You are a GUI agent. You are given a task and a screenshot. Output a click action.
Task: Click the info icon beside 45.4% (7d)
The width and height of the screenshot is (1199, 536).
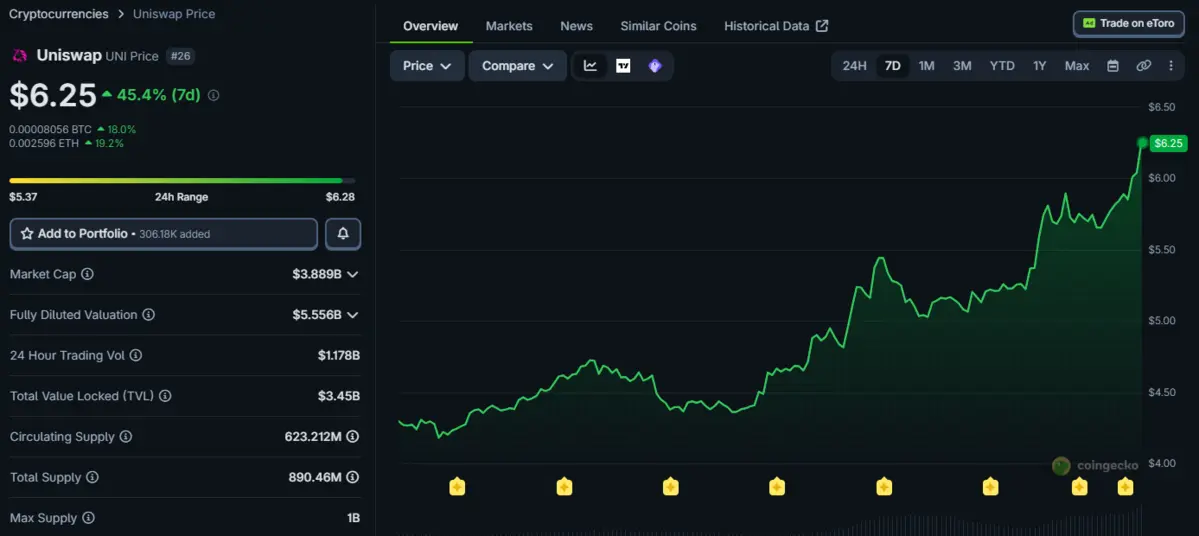point(213,96)
